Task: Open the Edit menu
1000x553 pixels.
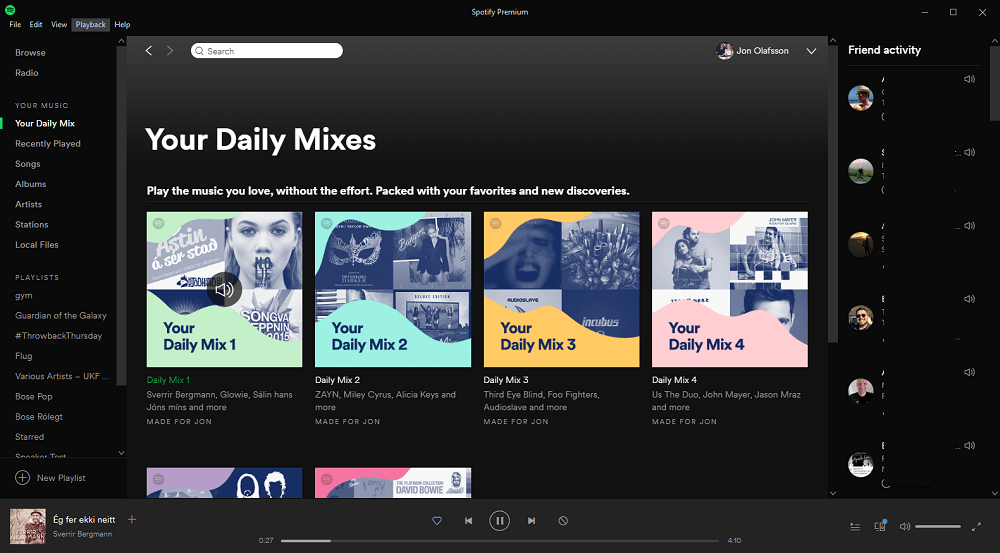Action: (x=36, y=24)
